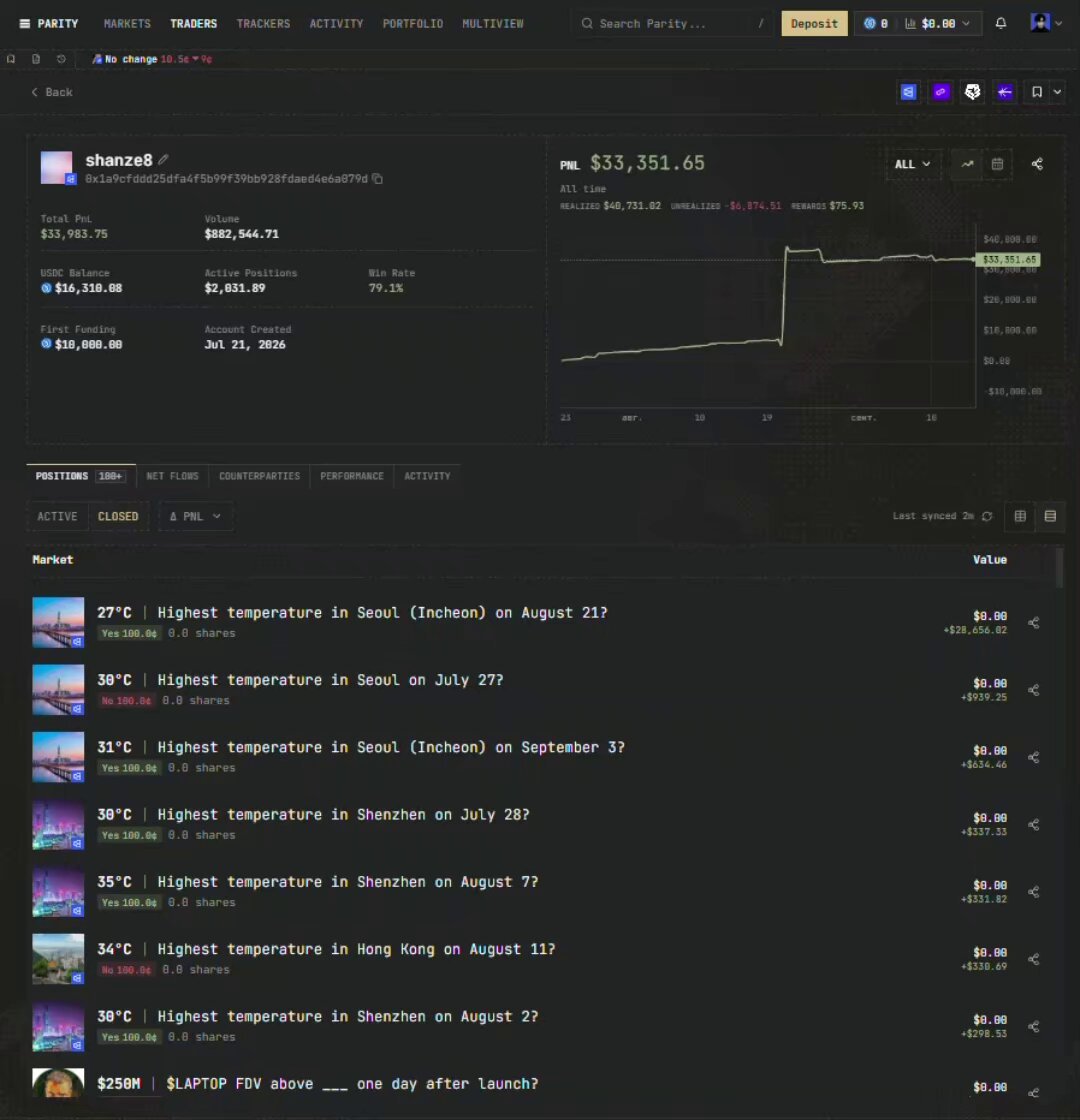Click the Search Parity input field
This screenshot has width=1080, height=1120.
(672, 24)
